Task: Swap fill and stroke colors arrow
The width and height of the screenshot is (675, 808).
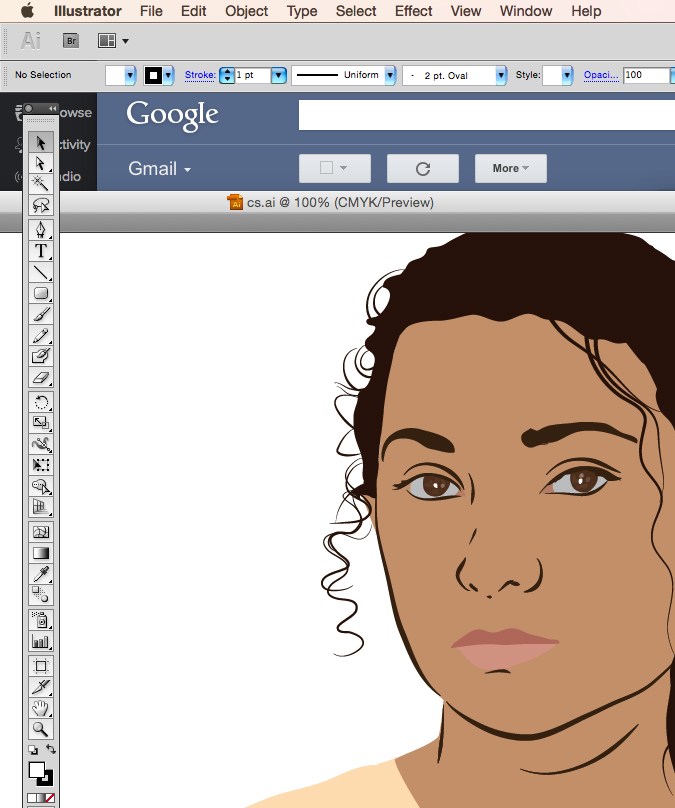Action: 51,750
